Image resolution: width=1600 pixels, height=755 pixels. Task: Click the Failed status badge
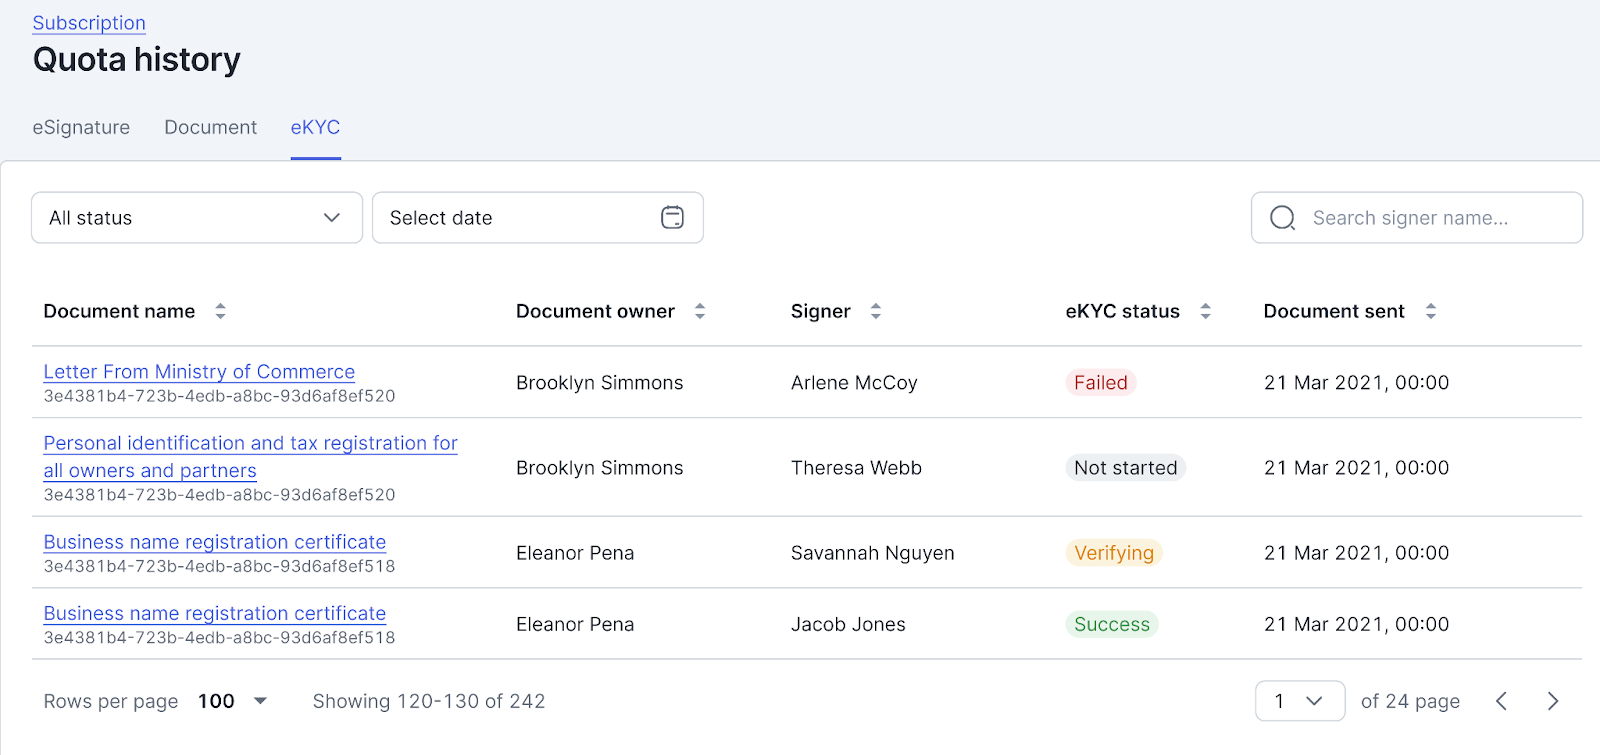(x=1100, y=383)
